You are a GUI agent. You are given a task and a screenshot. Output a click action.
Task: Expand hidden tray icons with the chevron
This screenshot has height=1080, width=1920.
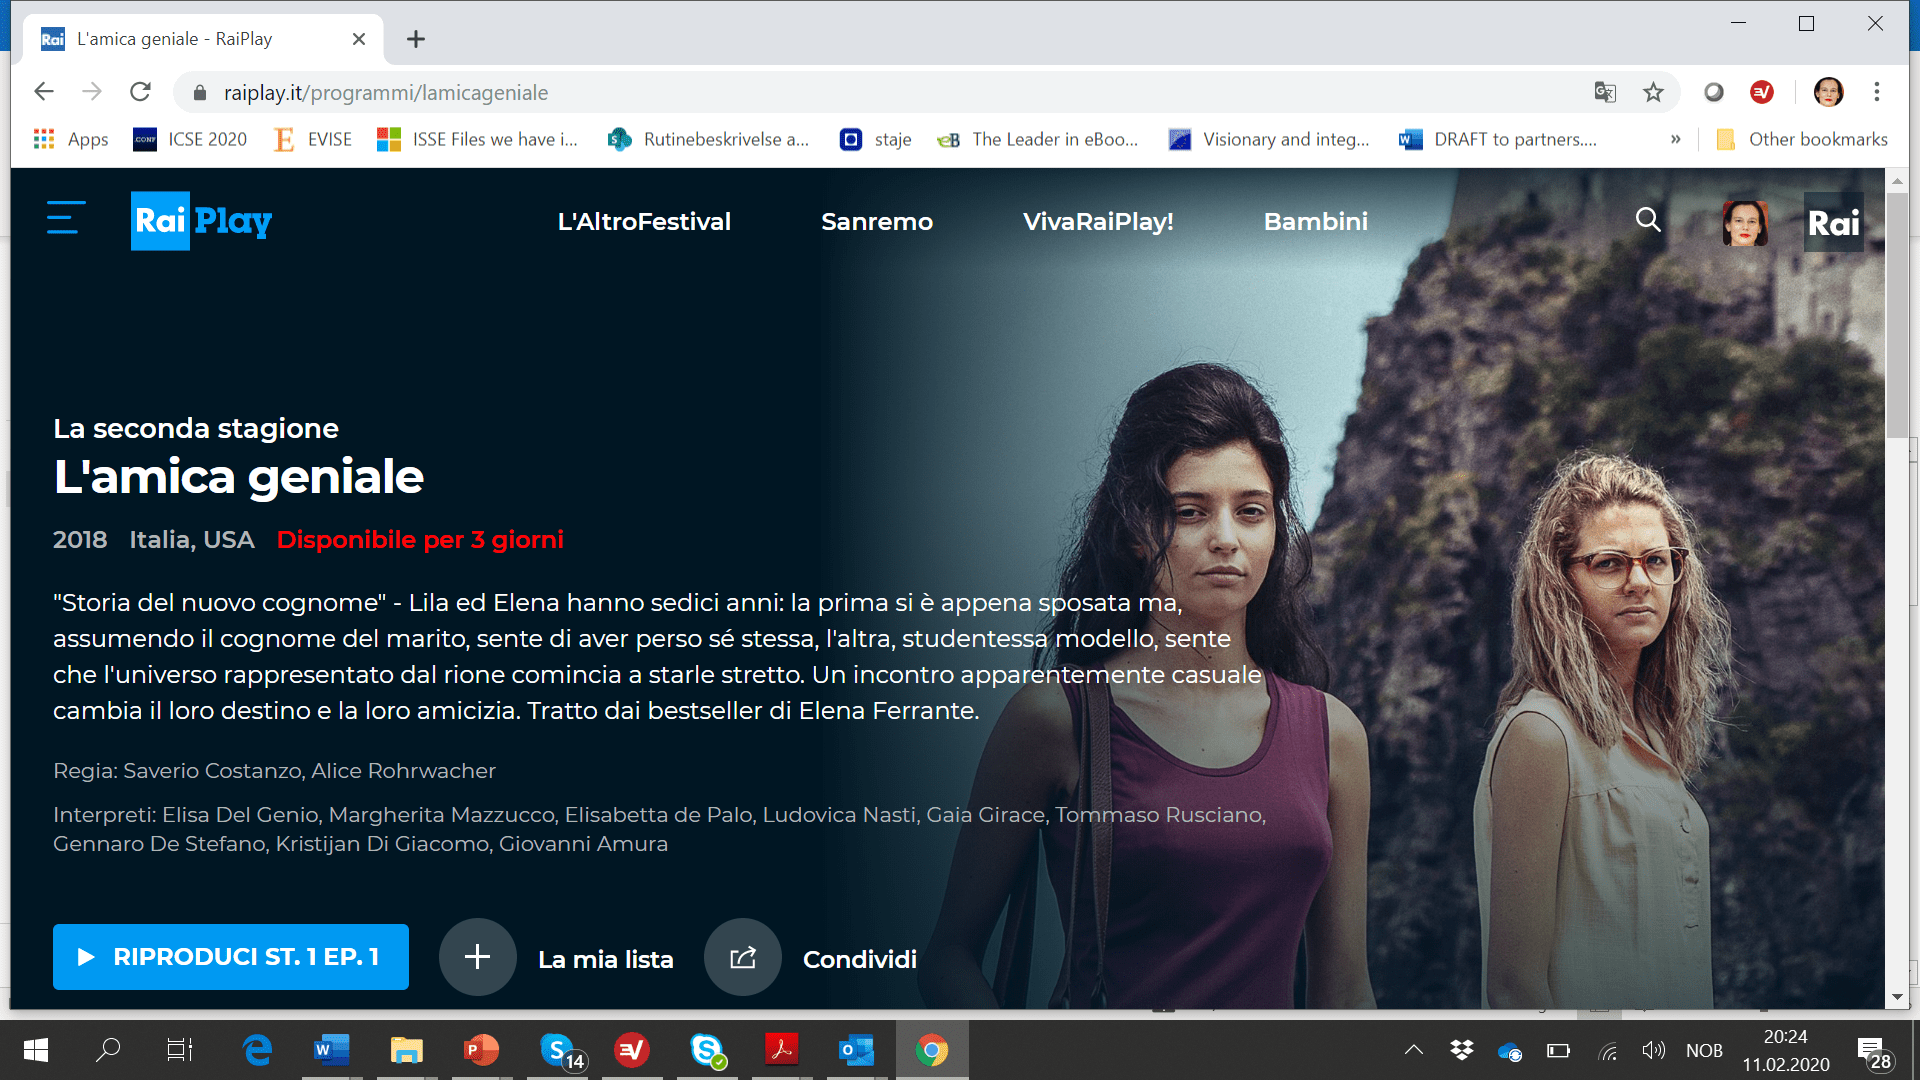pyautogui.click(x=1413, y=1050)
